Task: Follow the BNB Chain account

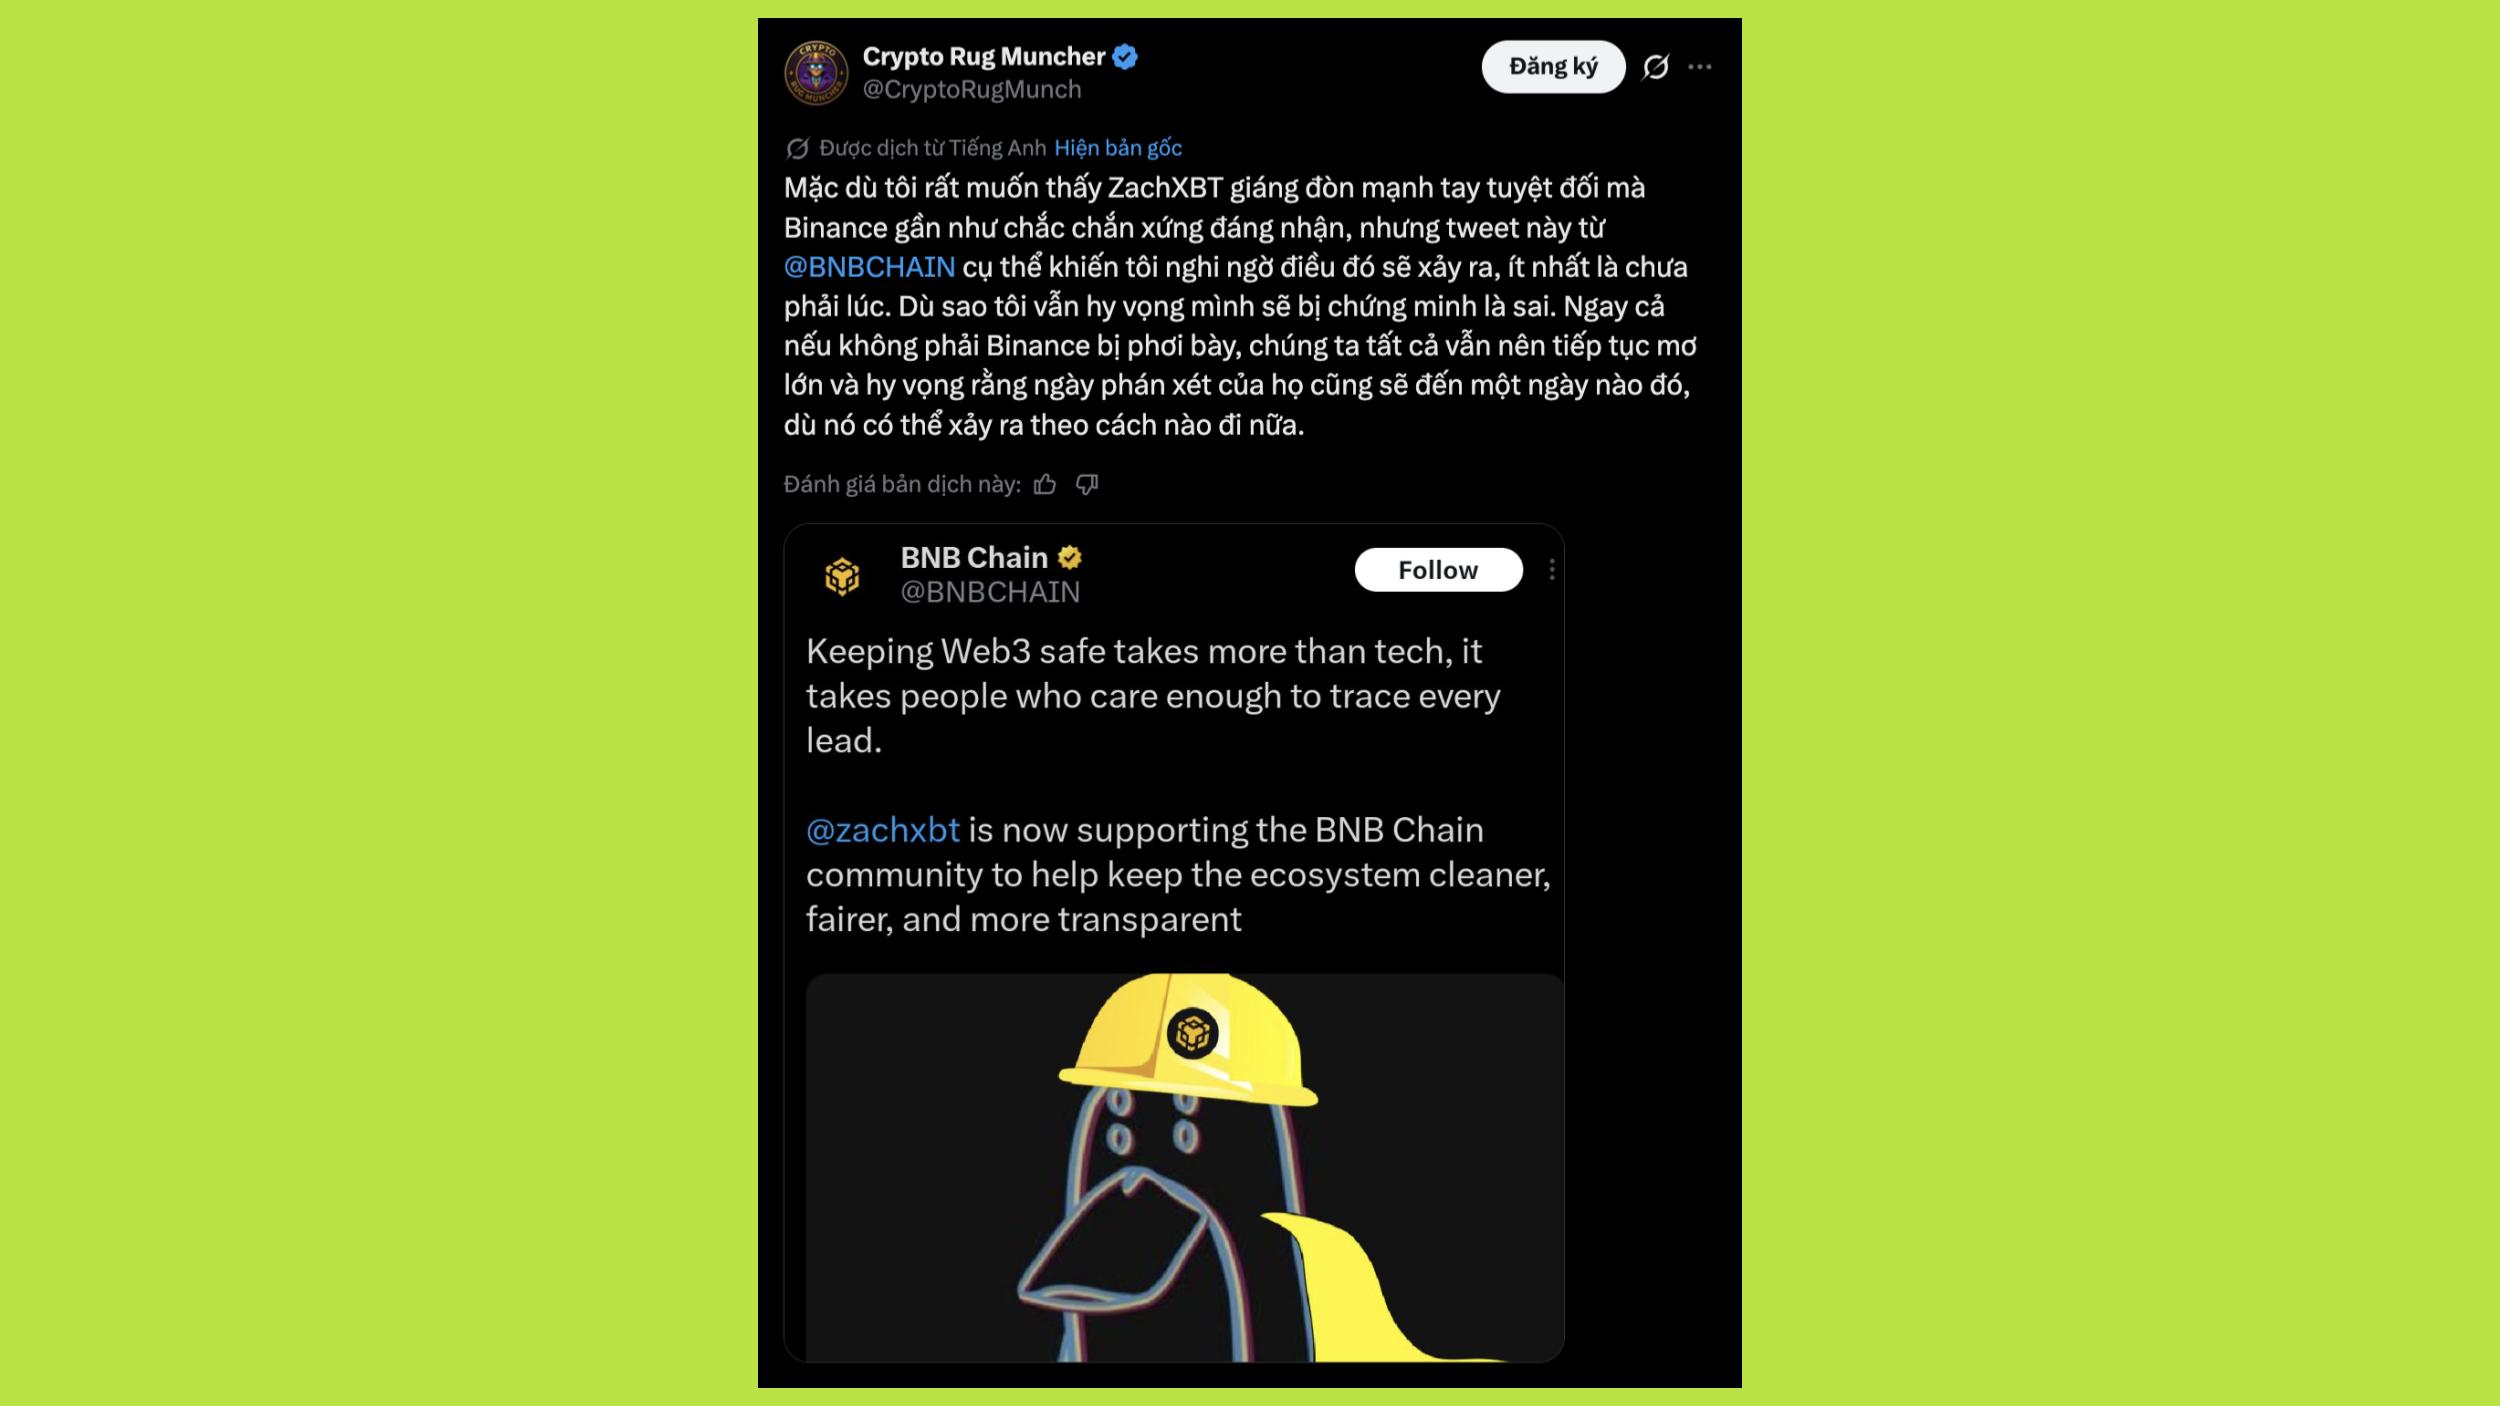Action: 1438,570
